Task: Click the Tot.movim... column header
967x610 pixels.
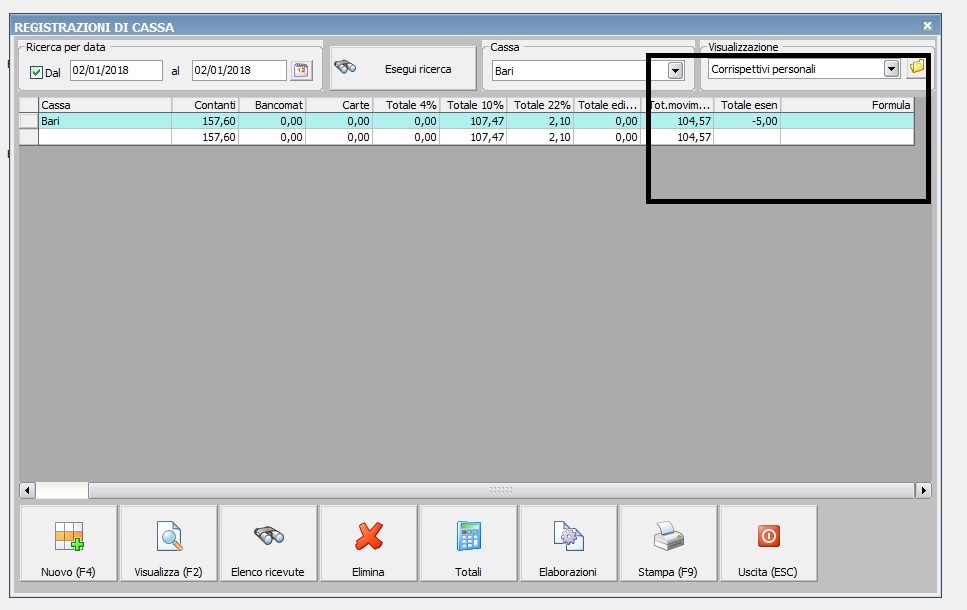Action: pos(678,105)
